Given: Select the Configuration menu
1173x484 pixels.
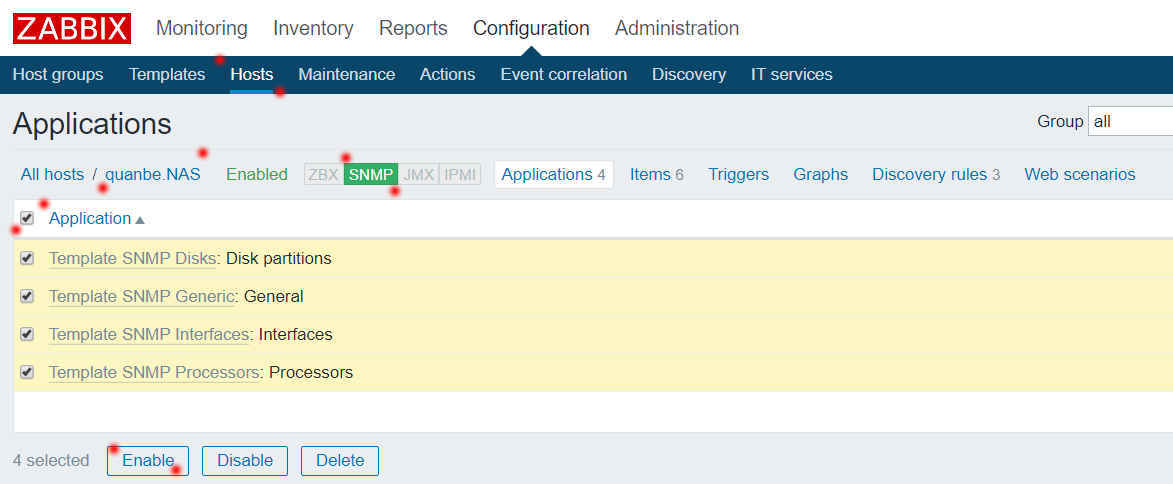Looking at the screenshot, I should (531, 28).
